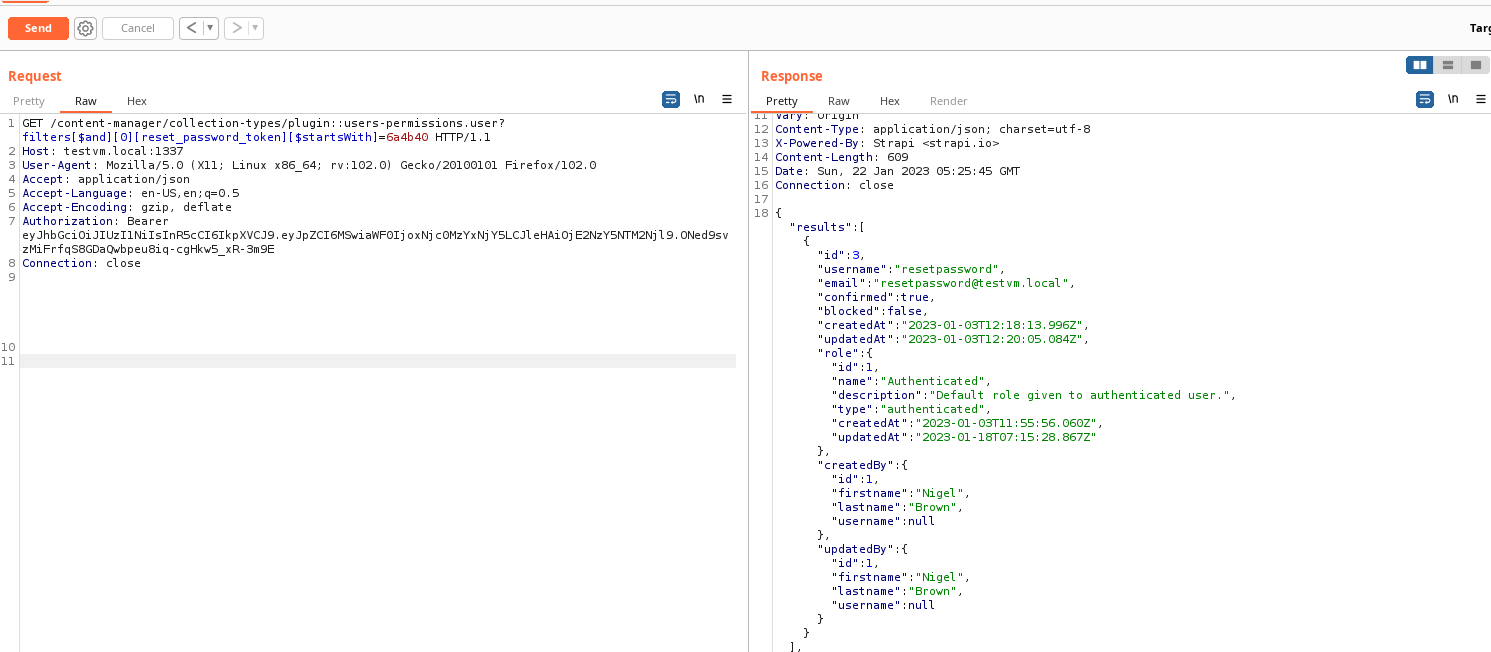Switch the Request view to the Pretty tab
Viewport: 1491px width, 652px height.
(29, 101)
